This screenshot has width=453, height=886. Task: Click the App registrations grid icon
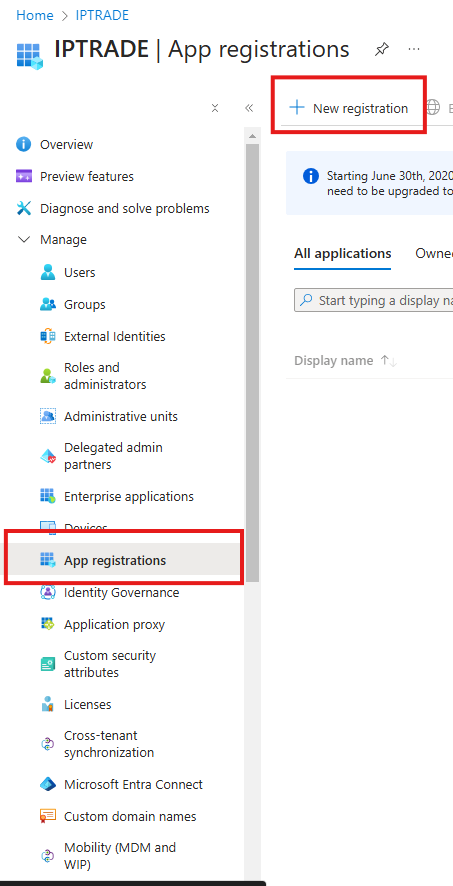(x=48, y=561)
